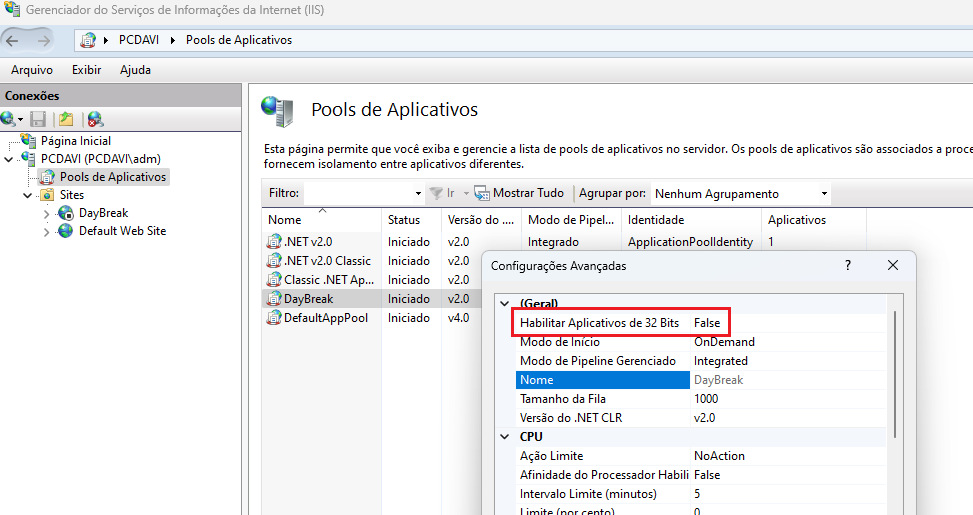Select Pools de Aplicativos tree item
973x515 pixels.
tap(113, 177)
